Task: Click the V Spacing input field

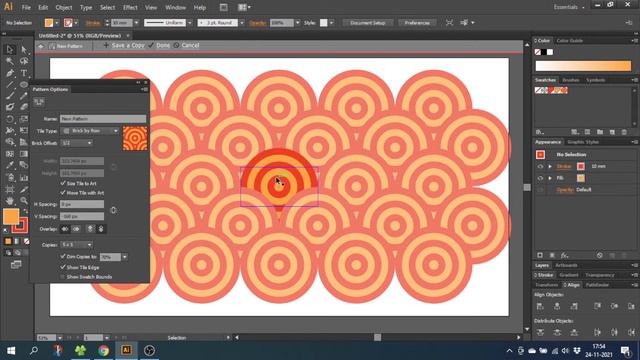Action: (x=82, y=216)
